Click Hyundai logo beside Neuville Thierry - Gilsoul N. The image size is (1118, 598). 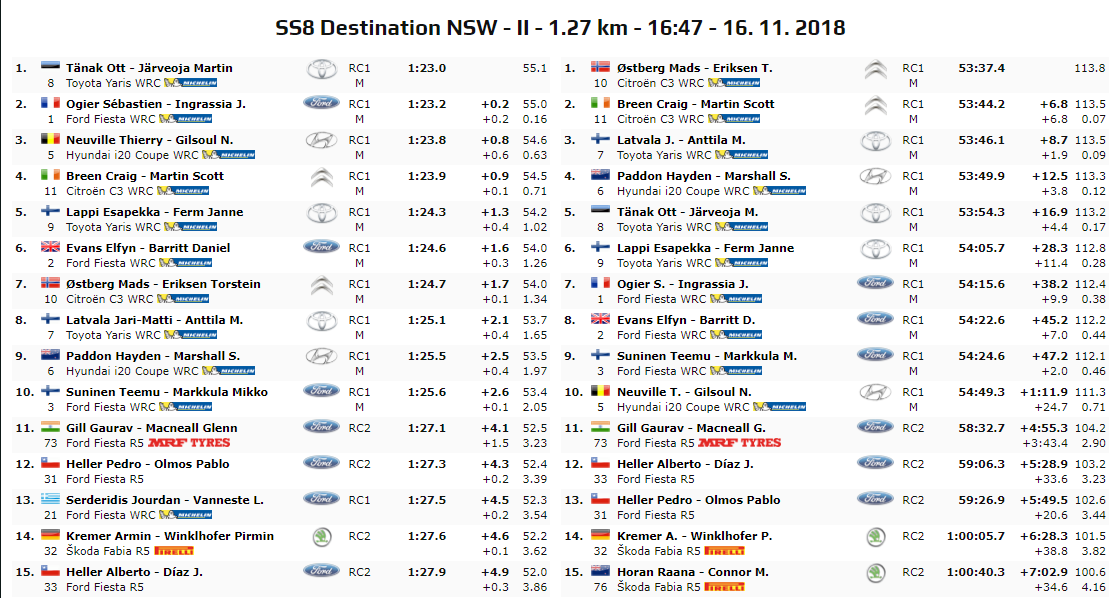[x=321, y=141]
